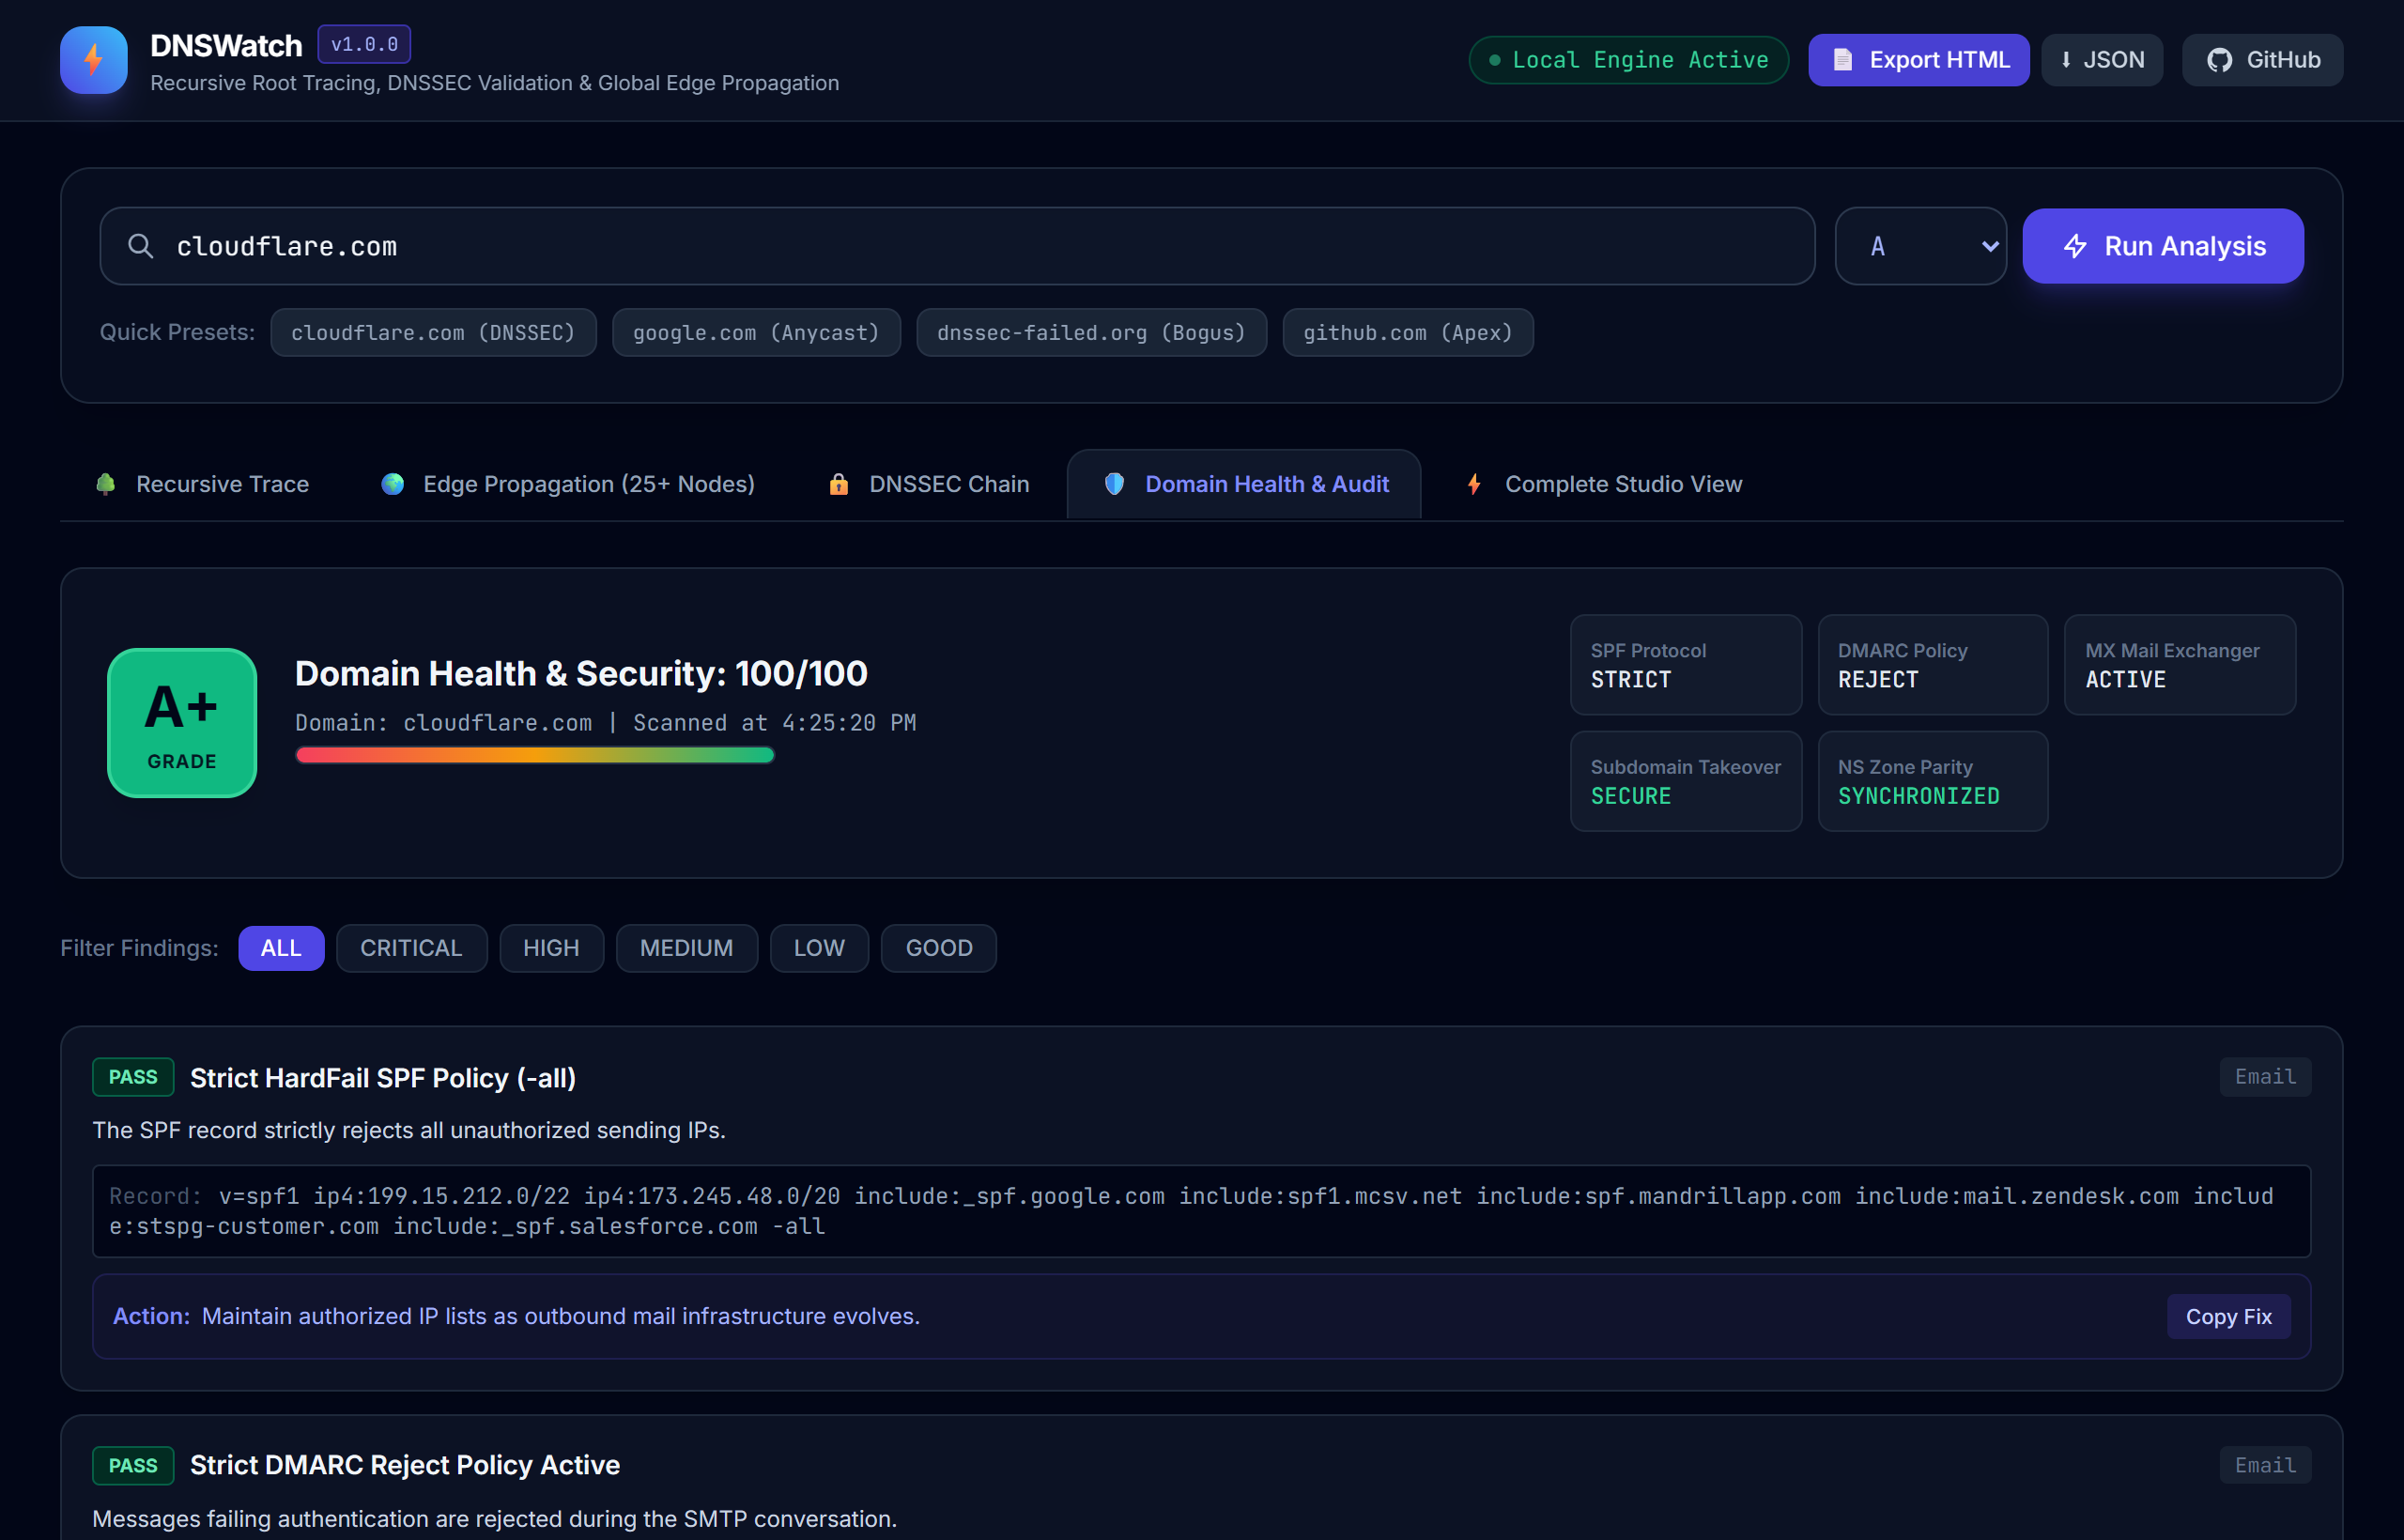The height and width of the screenshot is (1540, 2404).
Task: Click the globe icon beside Edge Propagation
Action: (x=393, y=484)
